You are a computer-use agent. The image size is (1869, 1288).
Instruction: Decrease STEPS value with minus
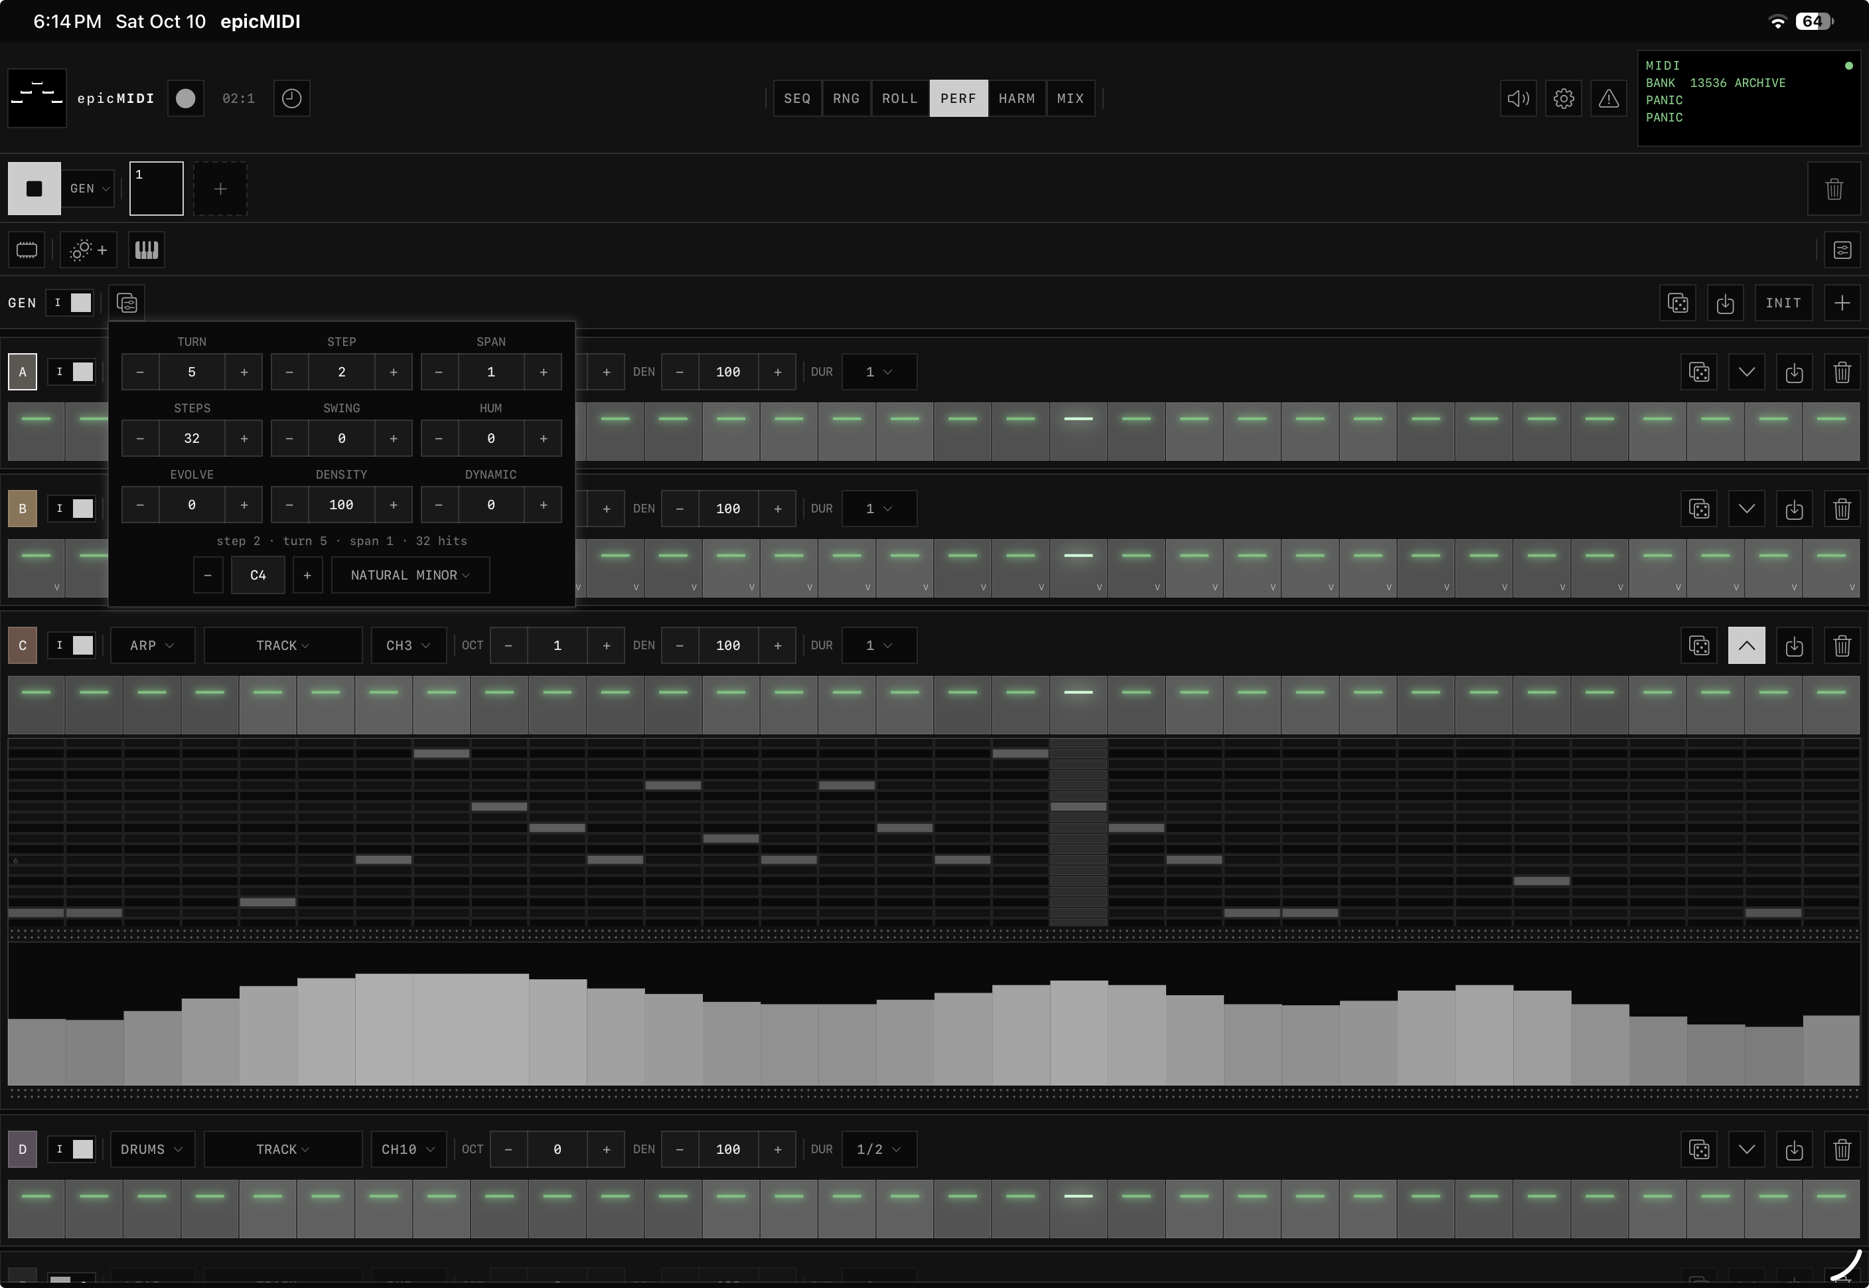pyautogui.click(x=140, y=438)
